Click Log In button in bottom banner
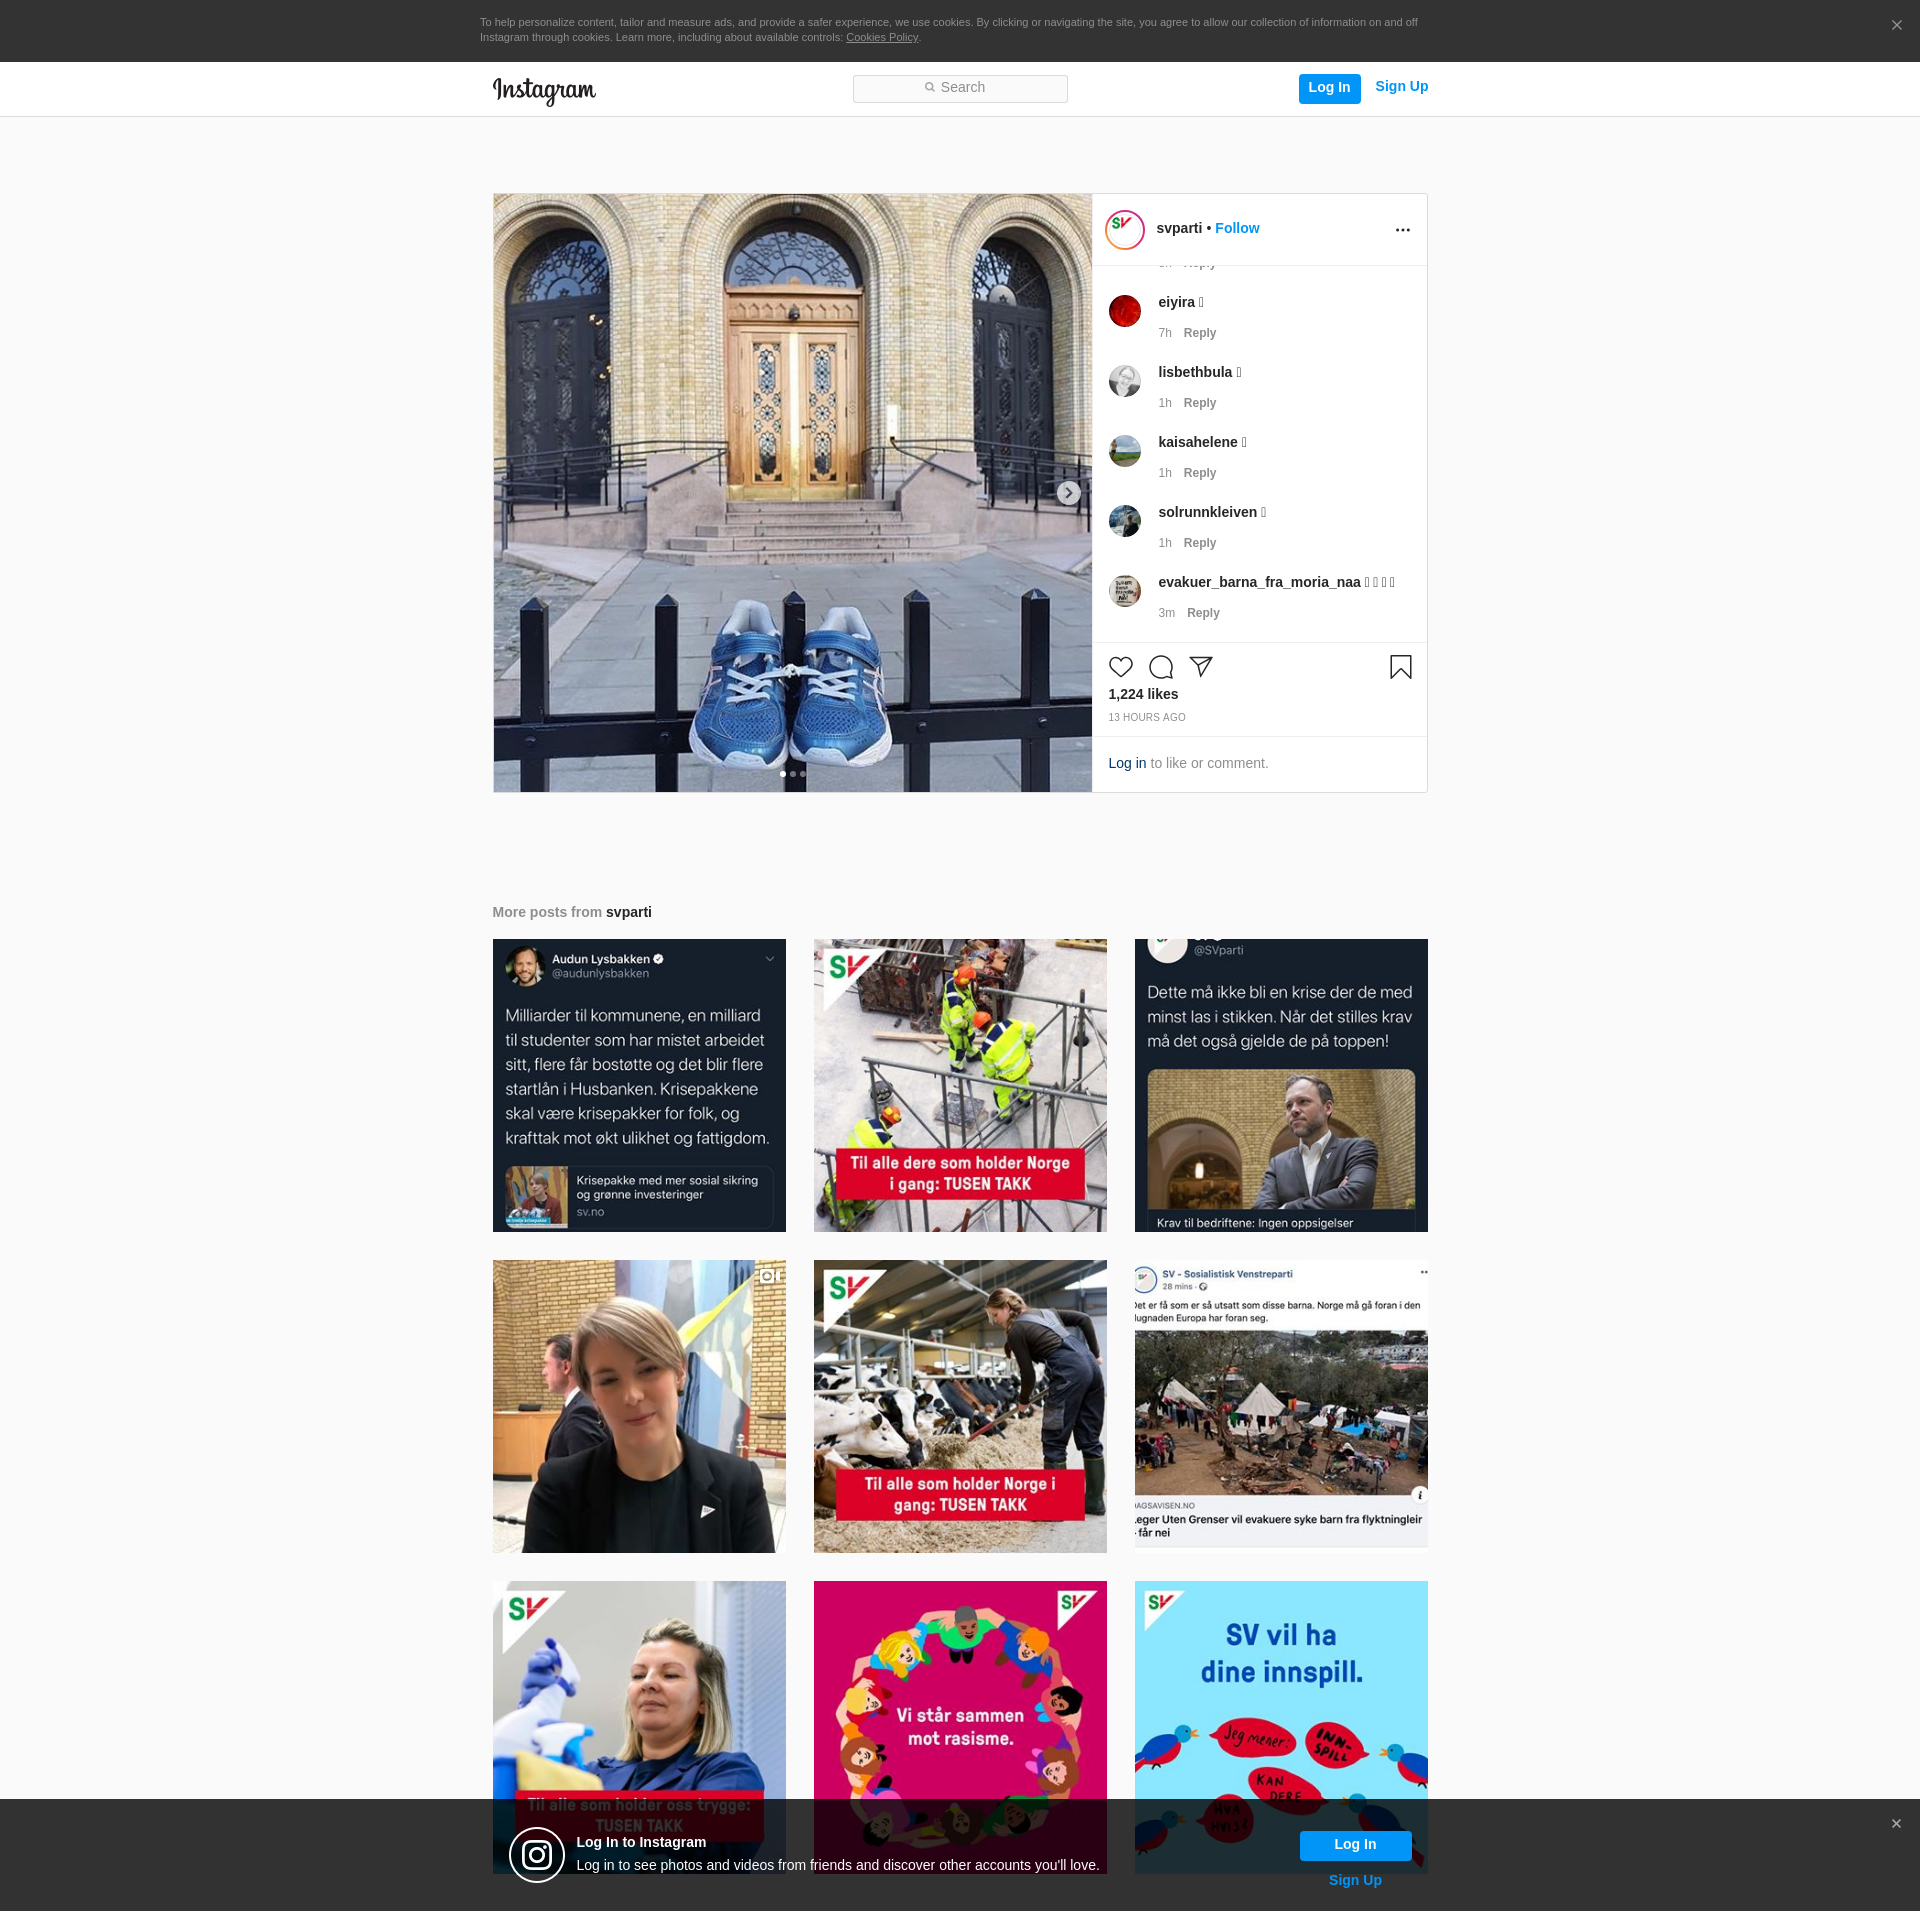 point(1355,1845)
